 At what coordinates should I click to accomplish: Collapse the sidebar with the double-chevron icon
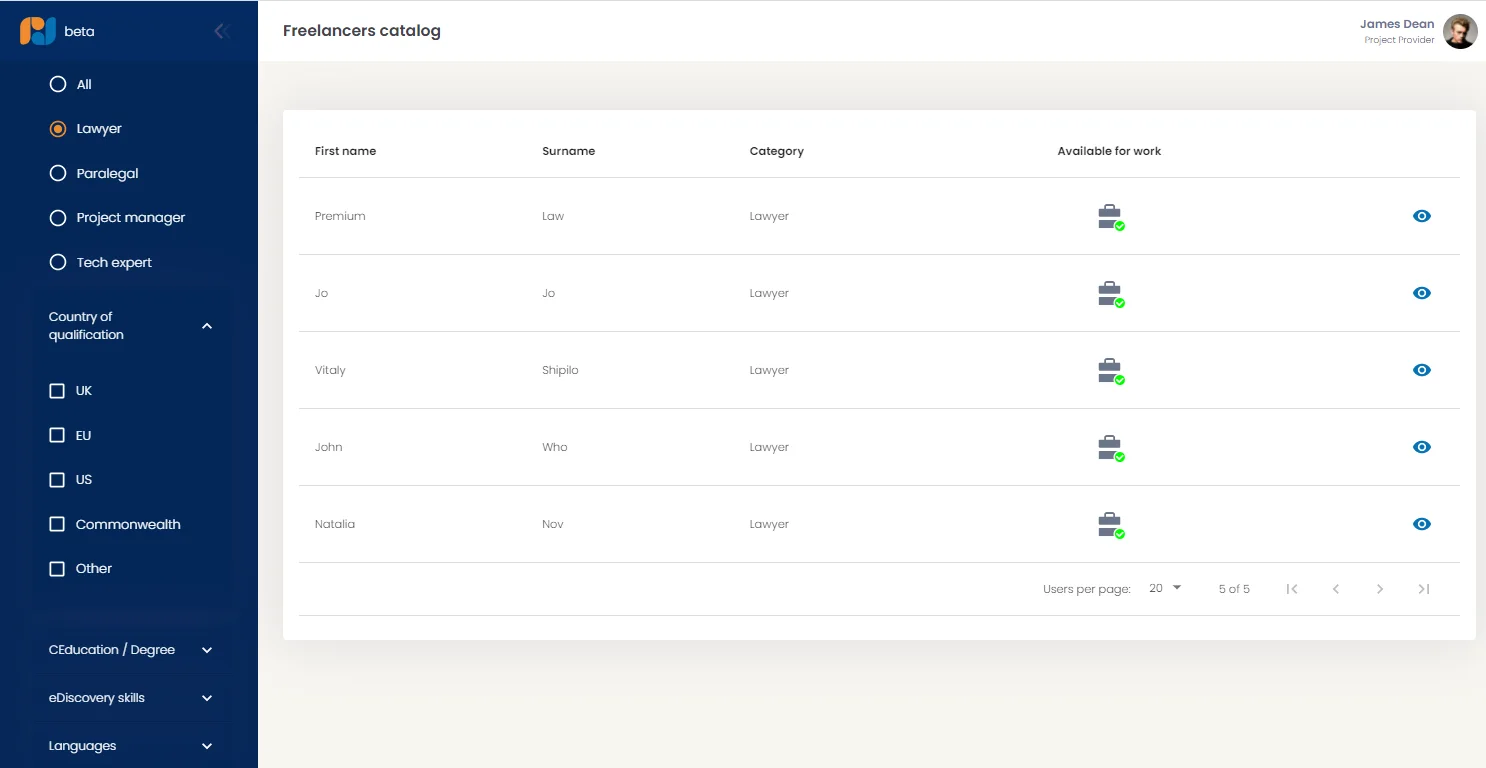222,31
